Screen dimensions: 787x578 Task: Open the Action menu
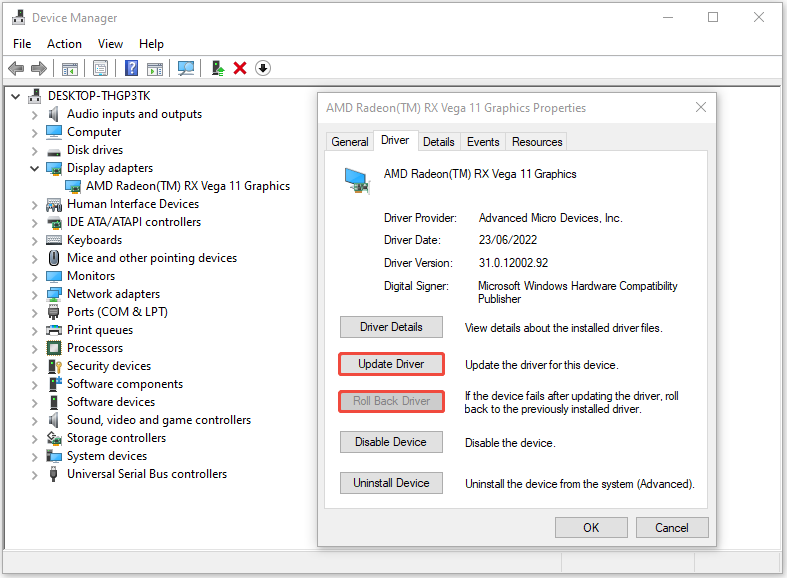(x=64, y=44)
